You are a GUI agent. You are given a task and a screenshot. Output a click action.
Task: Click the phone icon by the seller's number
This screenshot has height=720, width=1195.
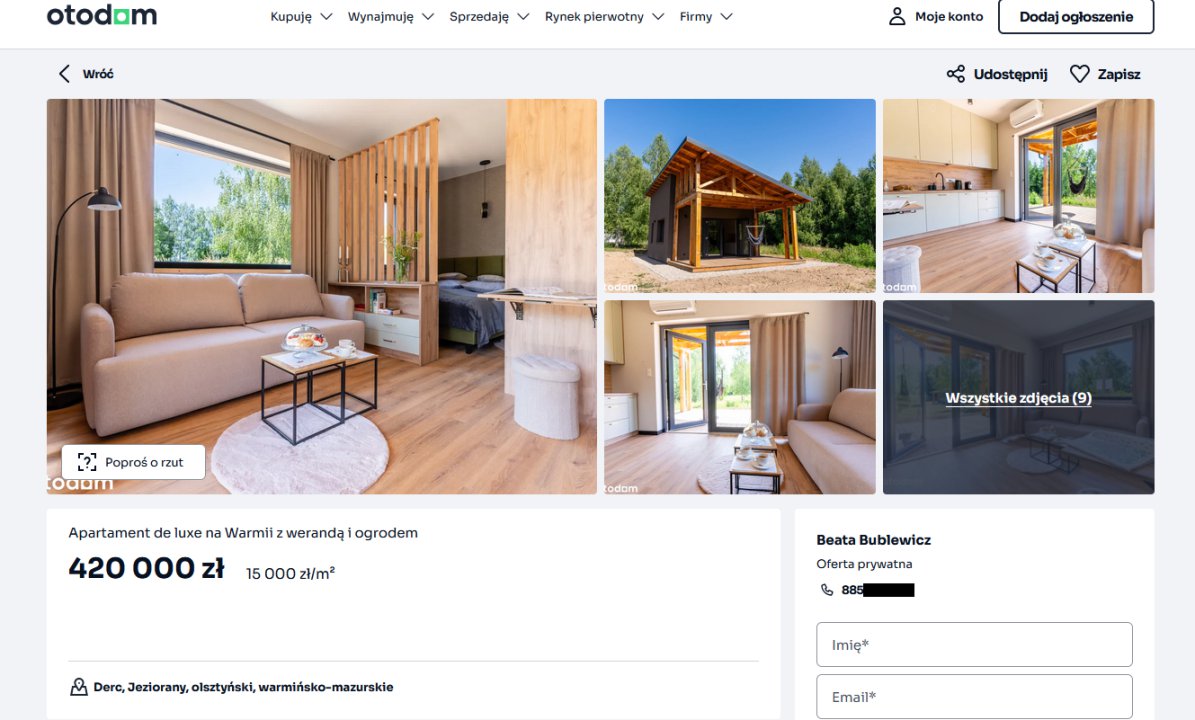827,590
